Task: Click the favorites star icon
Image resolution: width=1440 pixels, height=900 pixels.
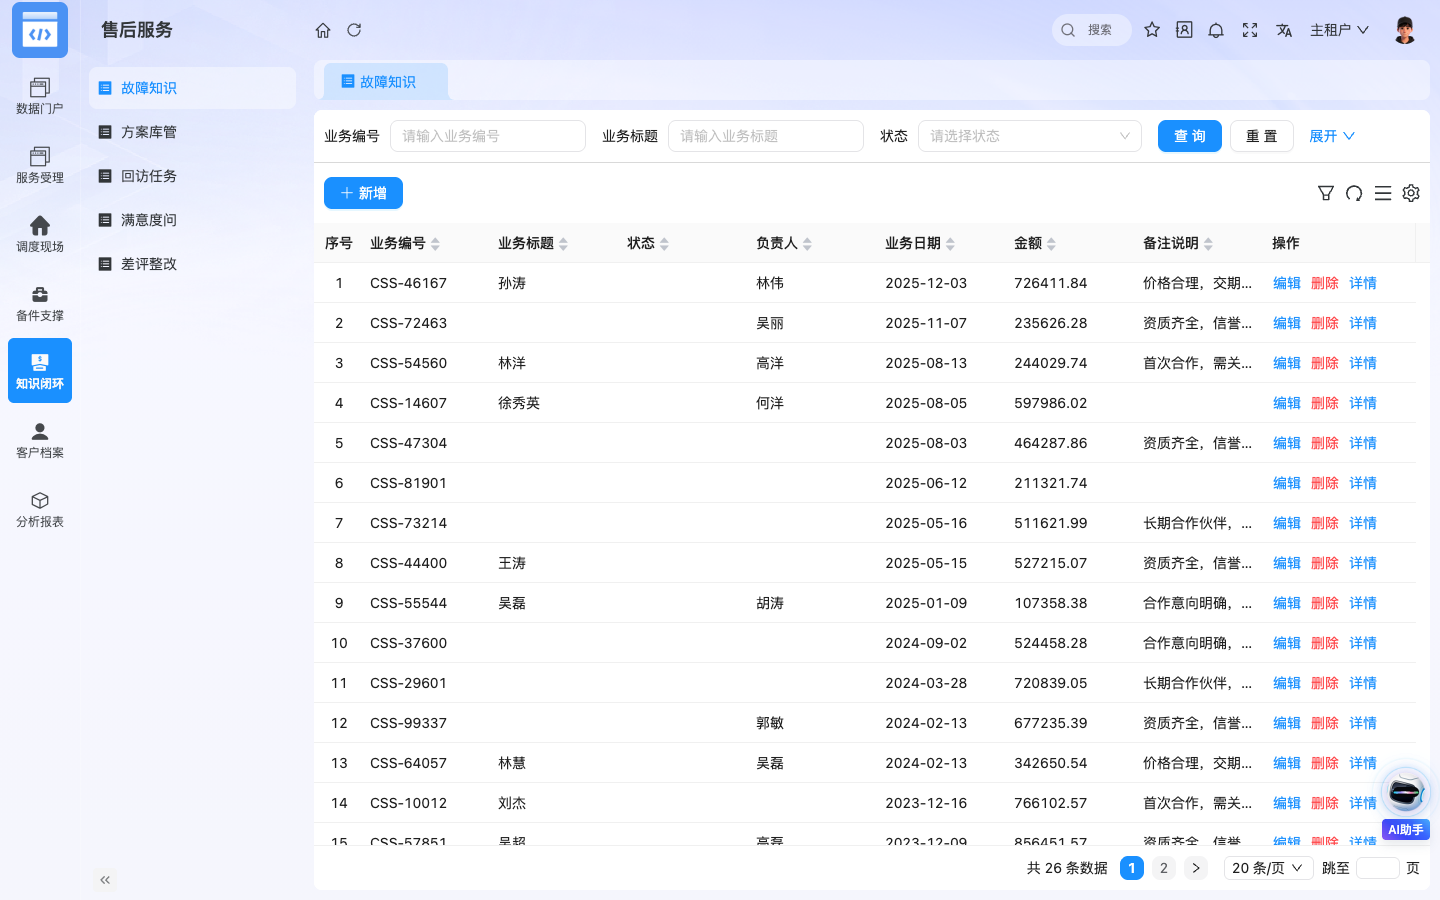Action: (1152, 30)
